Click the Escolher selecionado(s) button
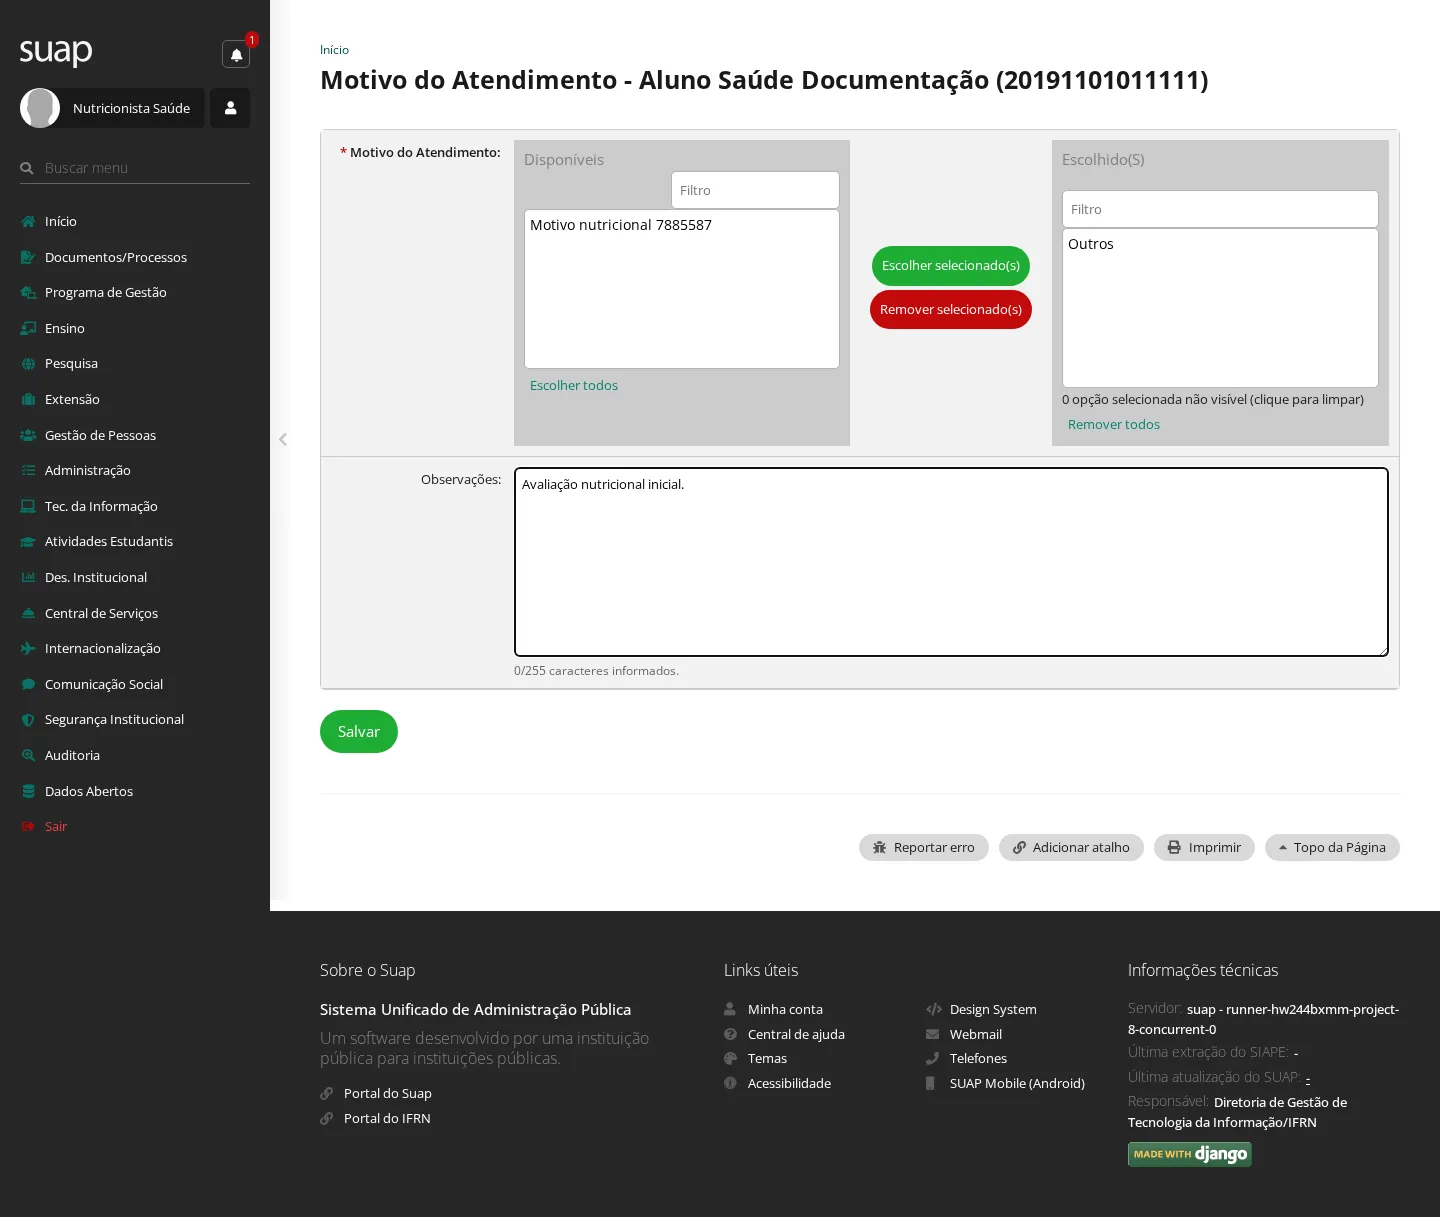The width and height of the screenshot is (1440, 1217). pyautogui.click(x=951, y=266)
